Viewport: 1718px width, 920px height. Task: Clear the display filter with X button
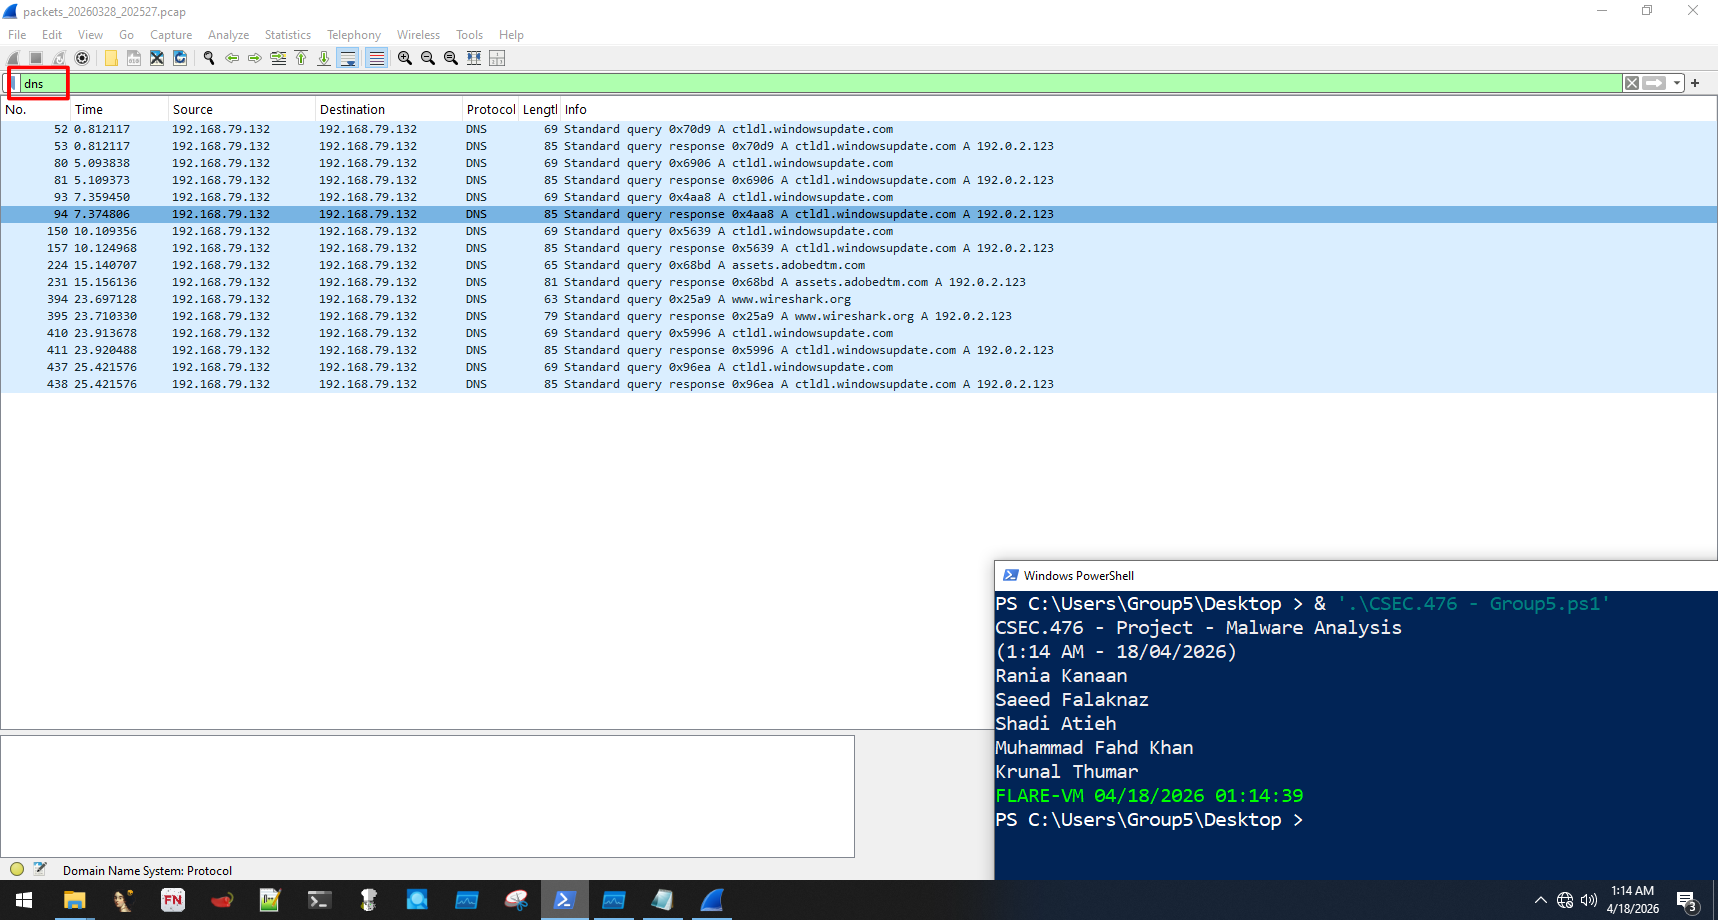(1632, 83)
